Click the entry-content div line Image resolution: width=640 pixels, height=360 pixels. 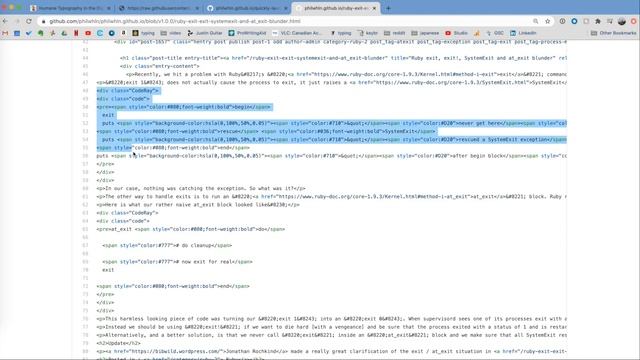160,66
